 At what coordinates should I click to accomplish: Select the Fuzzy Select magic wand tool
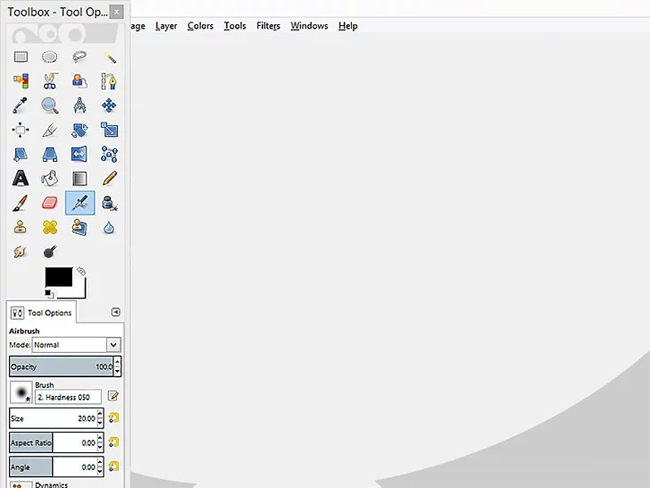(x=109, y=57)
